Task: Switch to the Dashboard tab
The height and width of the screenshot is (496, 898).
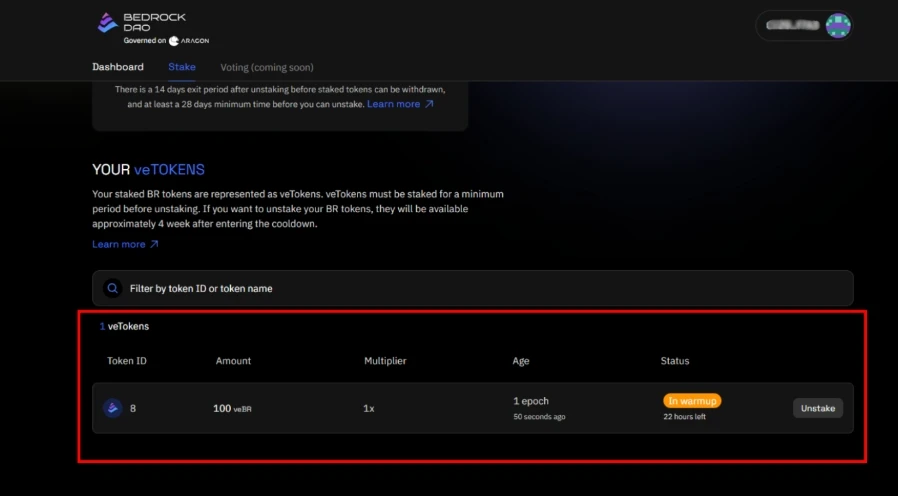Action: point(118,67)
